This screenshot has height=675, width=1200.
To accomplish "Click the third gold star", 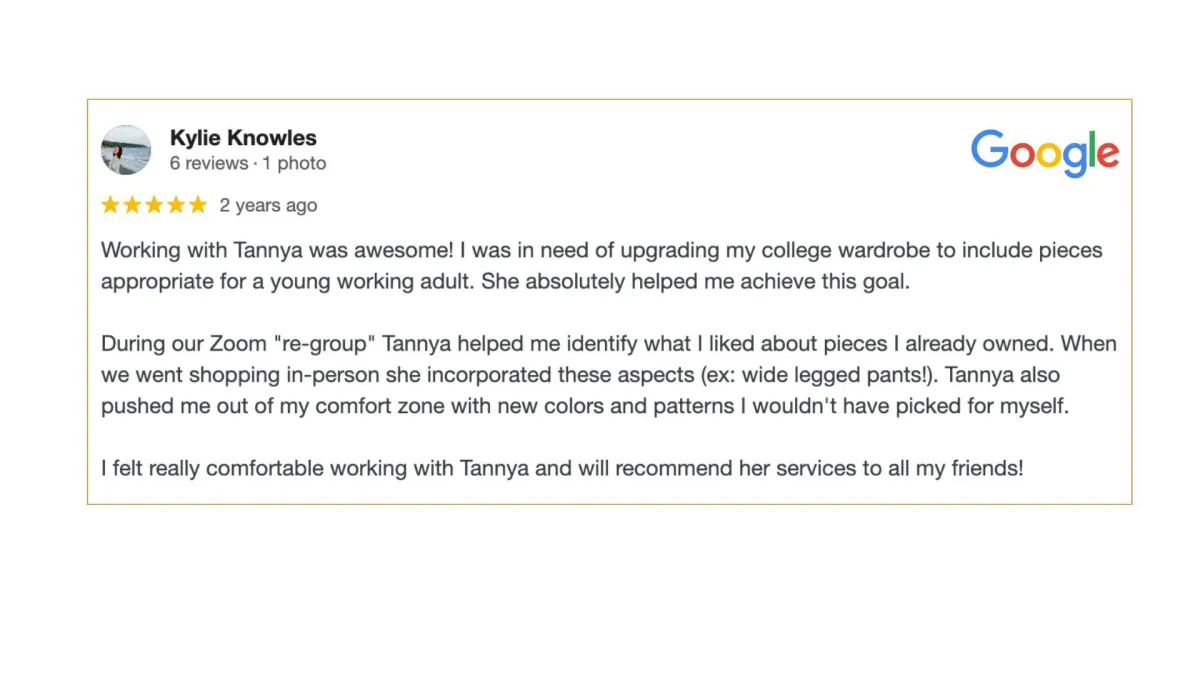I will pos(154,205).
